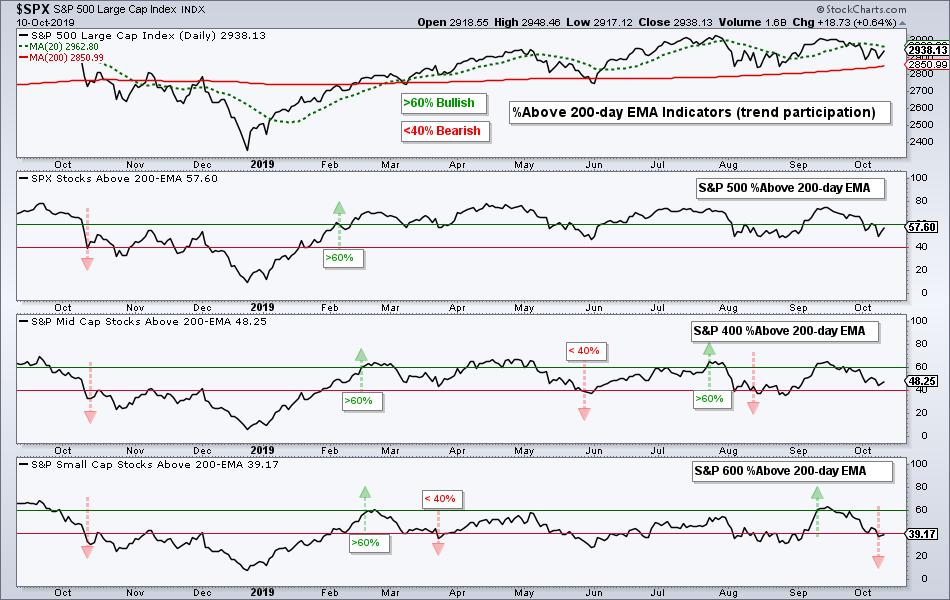Click the red 2850.99 tag on right axis

click(x=927, y=65)
